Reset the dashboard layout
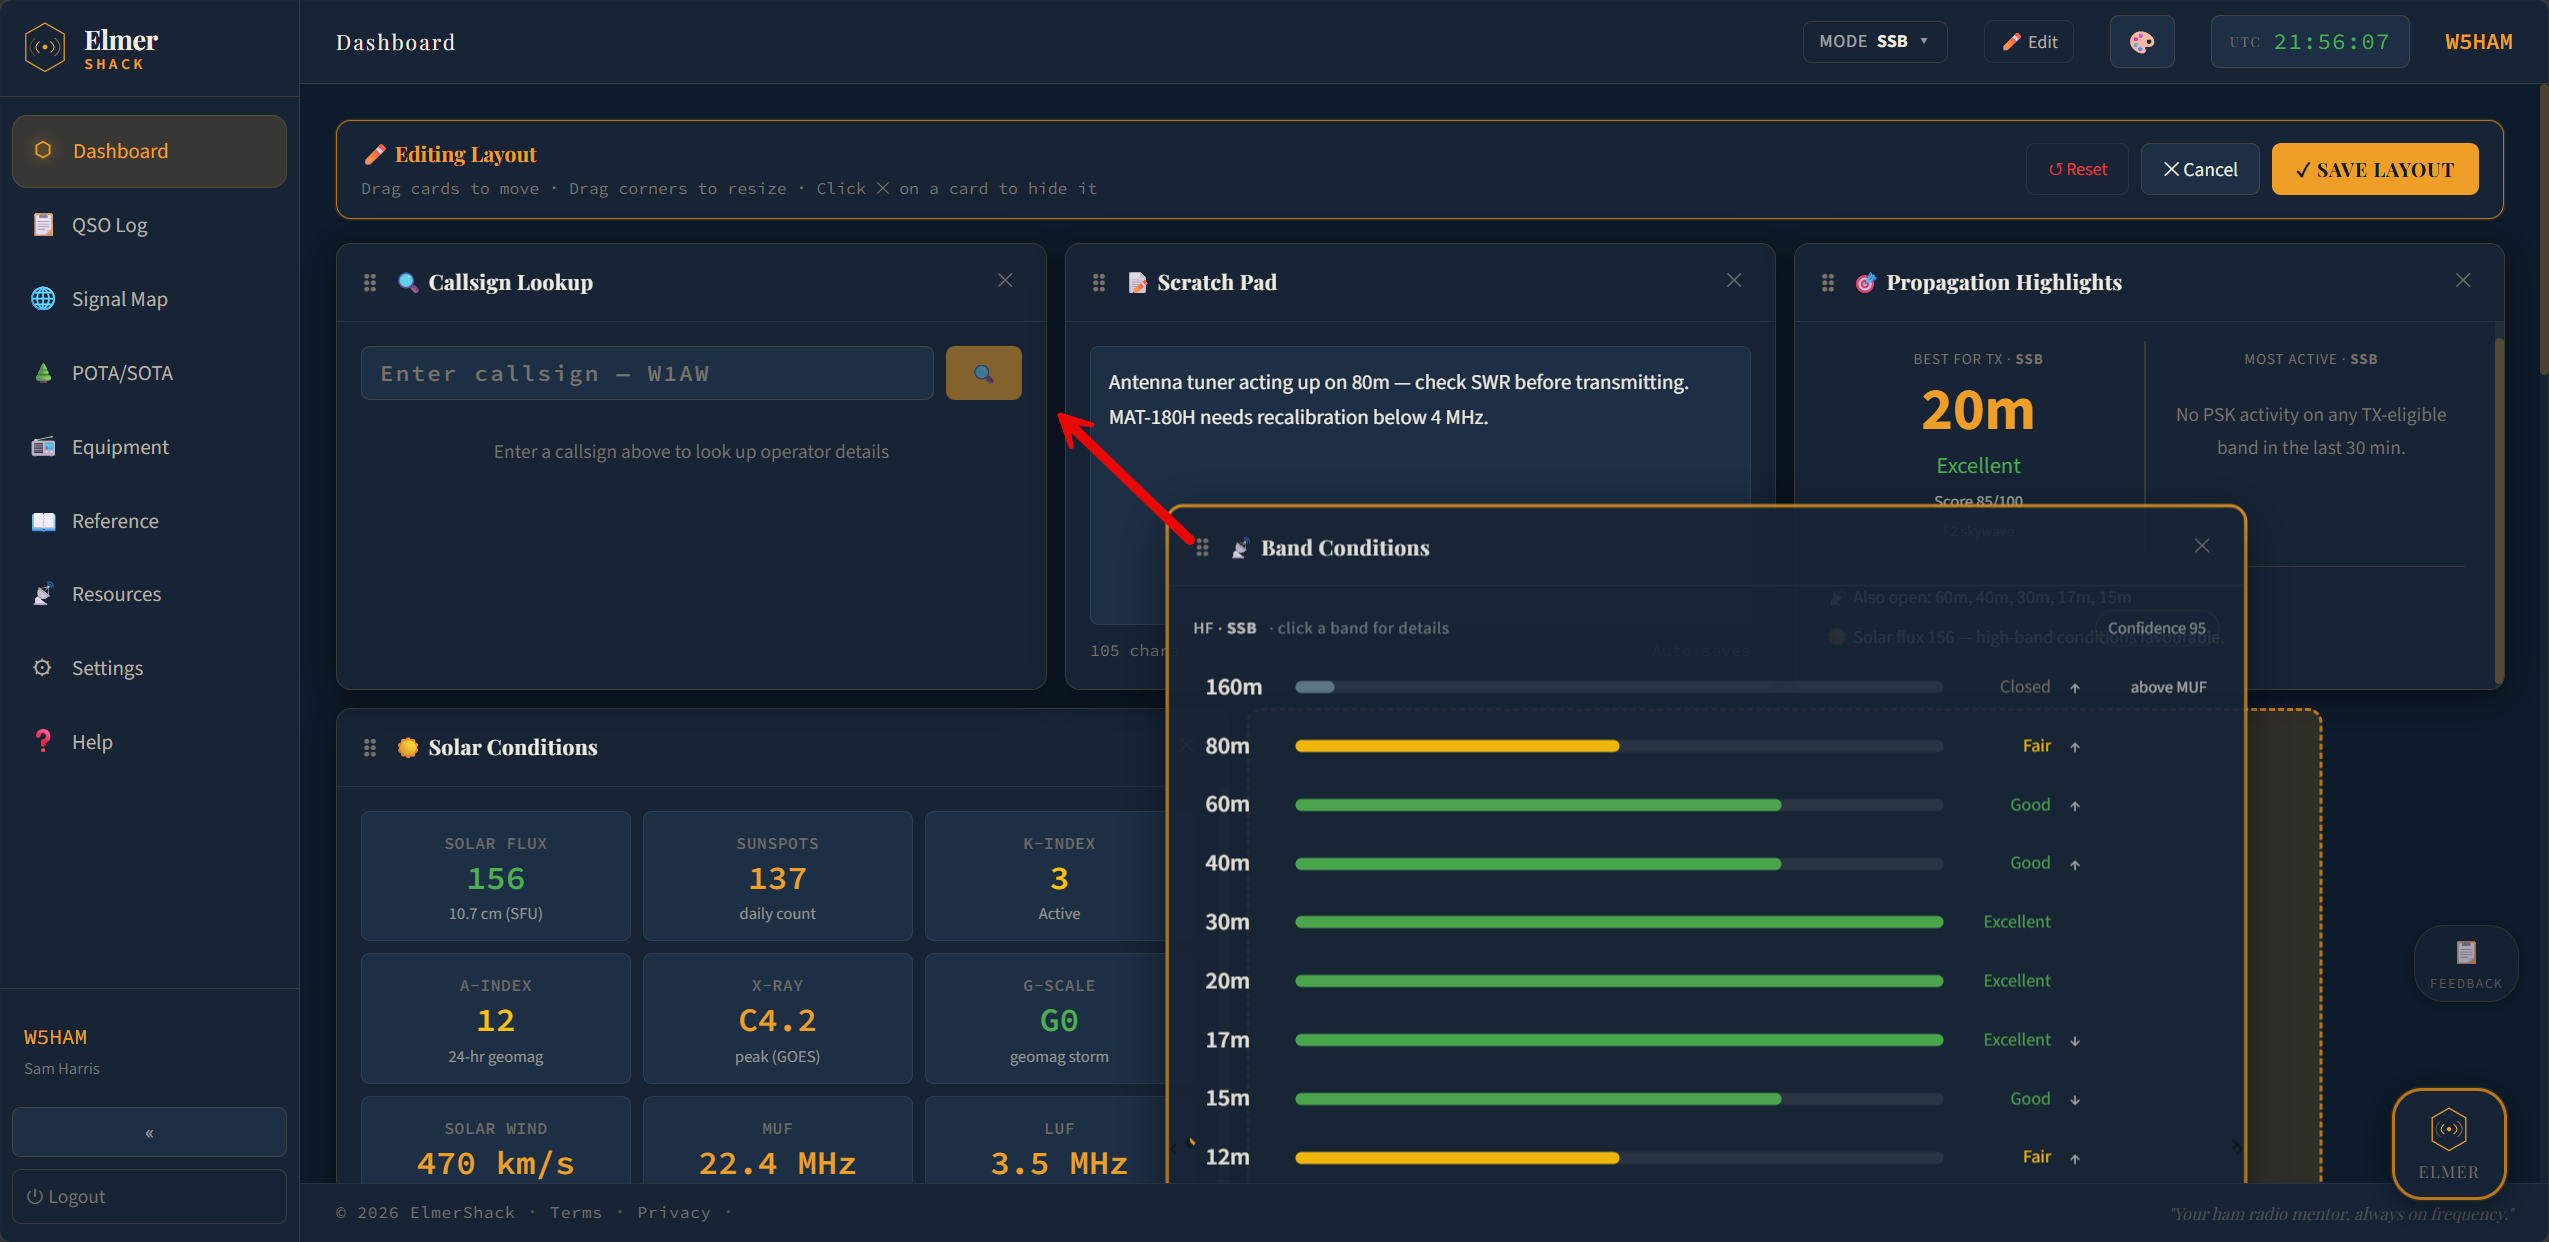This screenshot has height=1242, width=2549. (x=2077, y=169)
